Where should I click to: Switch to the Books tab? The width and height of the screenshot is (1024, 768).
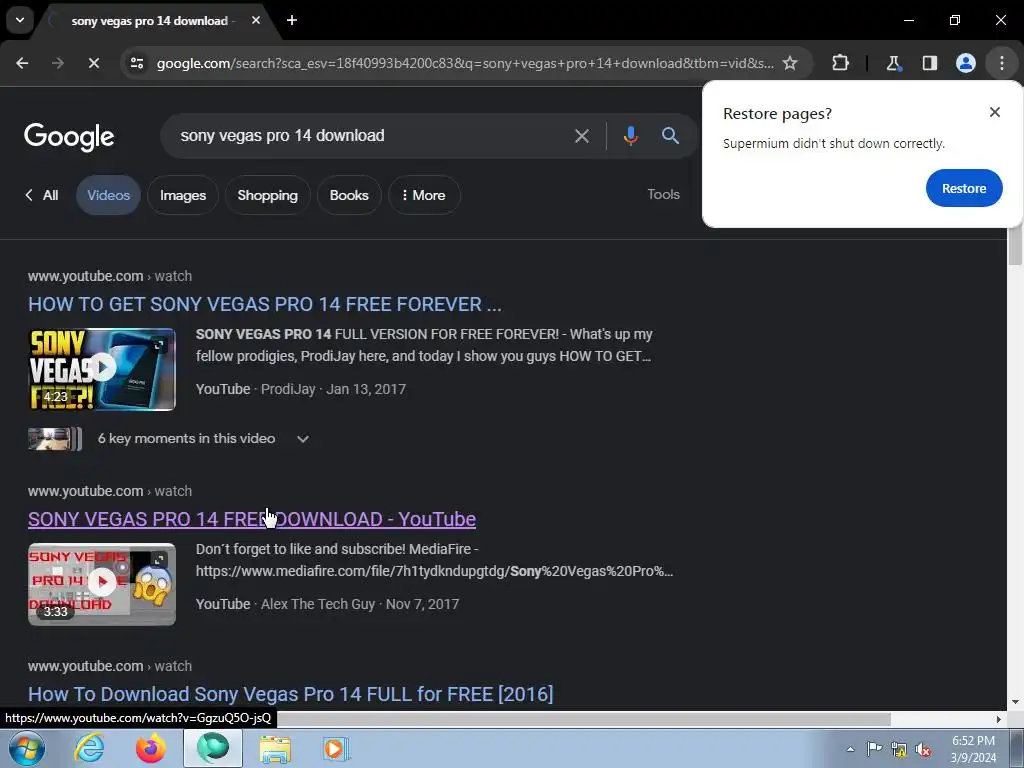point(349,195)
